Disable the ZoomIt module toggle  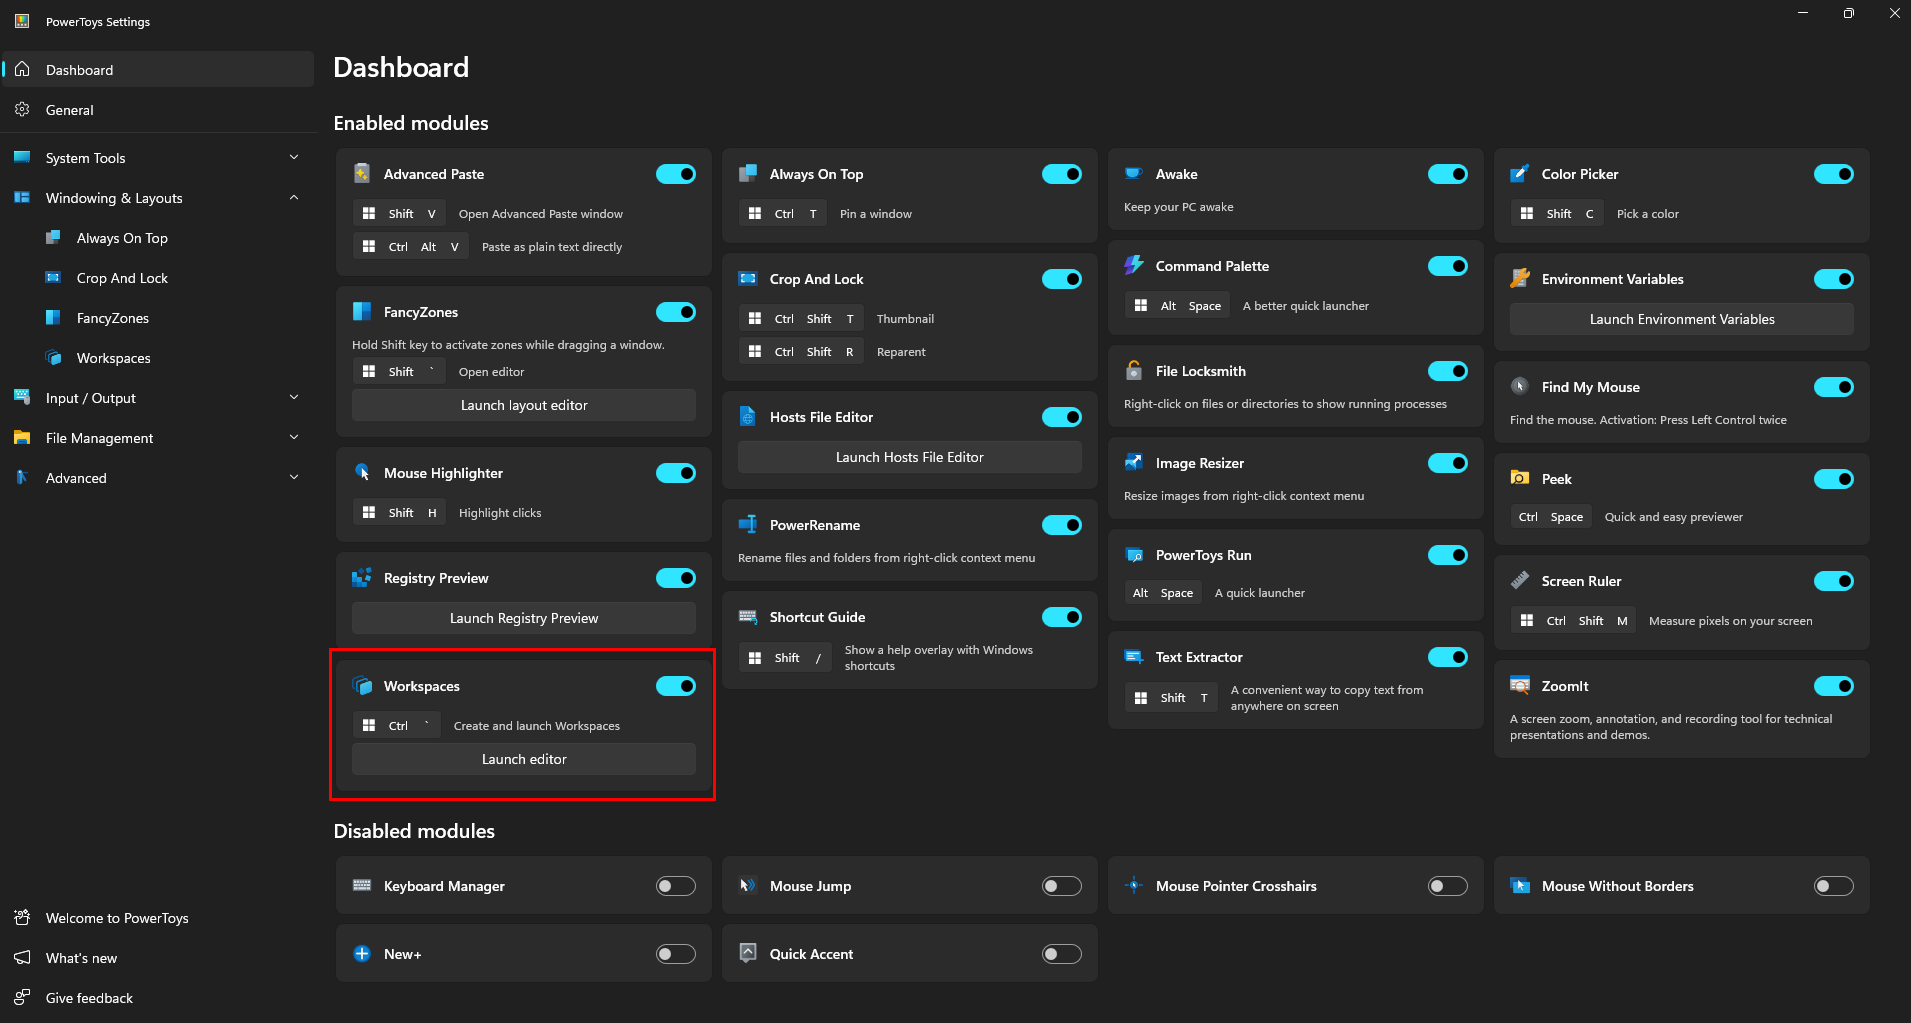click(x=1834, y=686)
